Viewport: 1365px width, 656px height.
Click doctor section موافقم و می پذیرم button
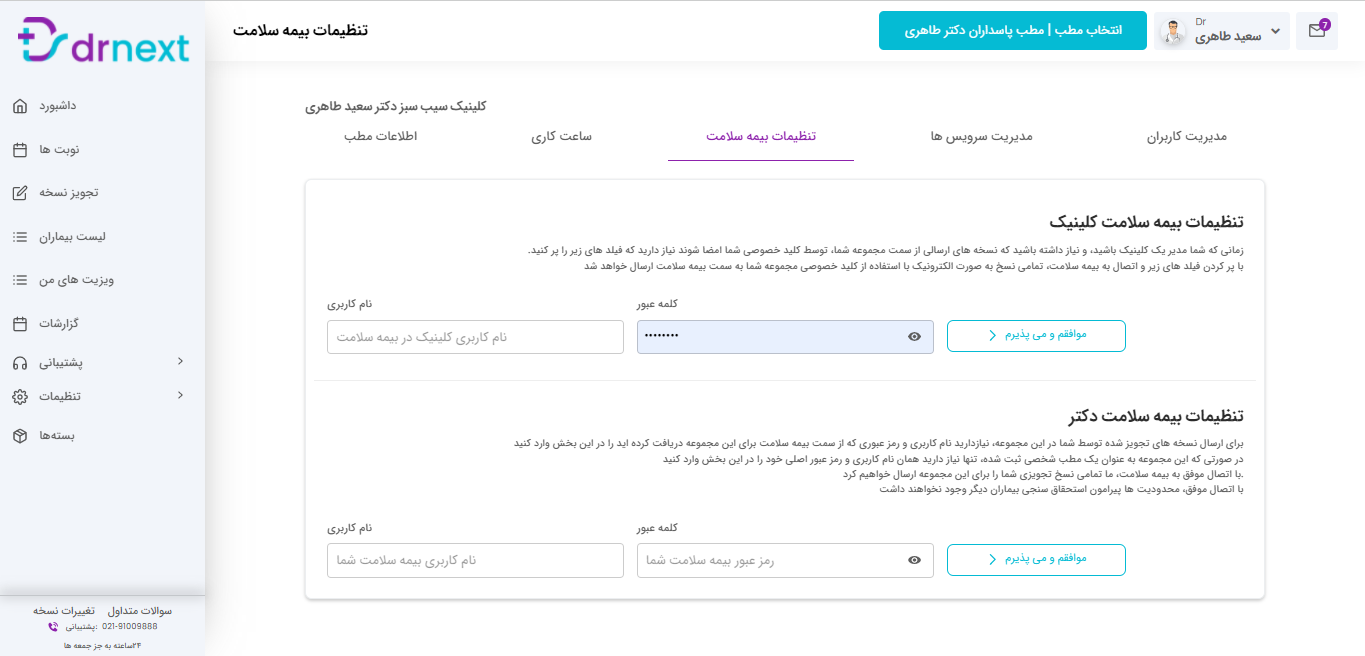pyautogui.click(x=1036, y=560)
